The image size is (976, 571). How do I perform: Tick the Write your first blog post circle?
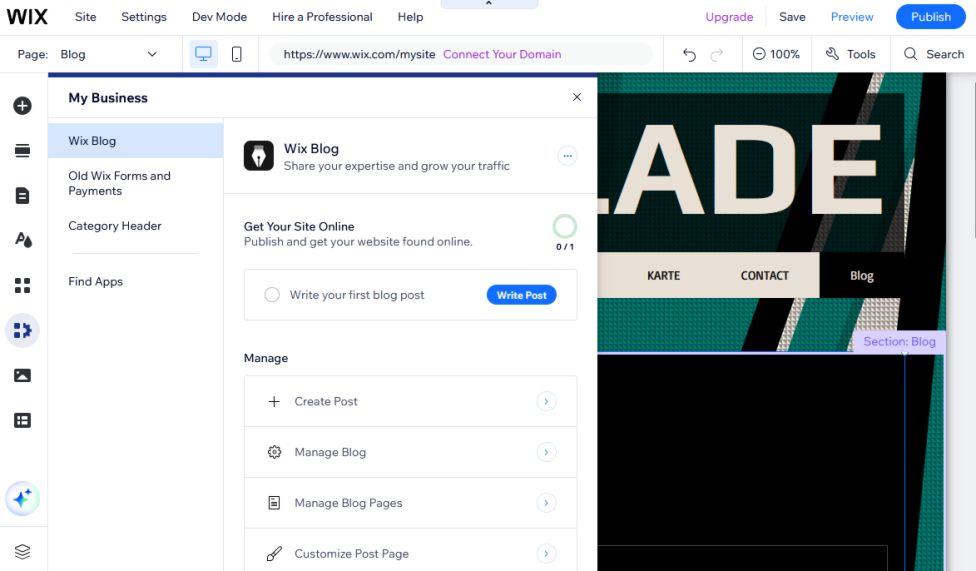point(272,295)
